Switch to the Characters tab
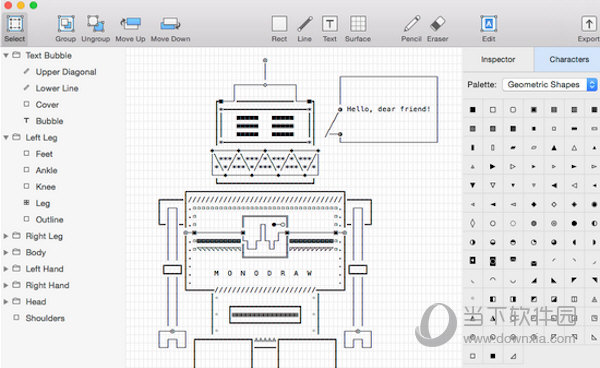Screen dimensions: 600x368 569,59
